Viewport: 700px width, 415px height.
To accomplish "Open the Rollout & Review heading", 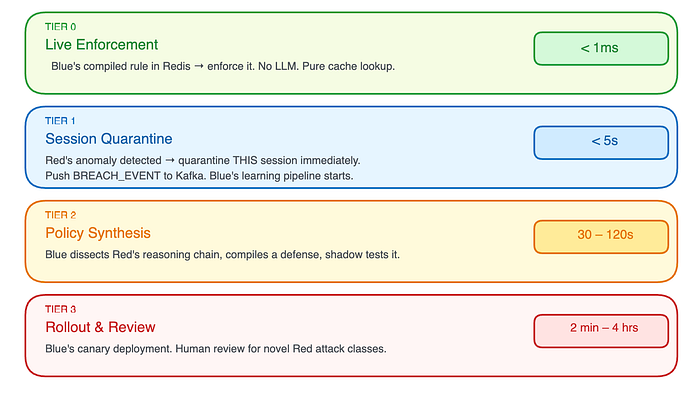I will pyautogui.click(x=100, y=327).
